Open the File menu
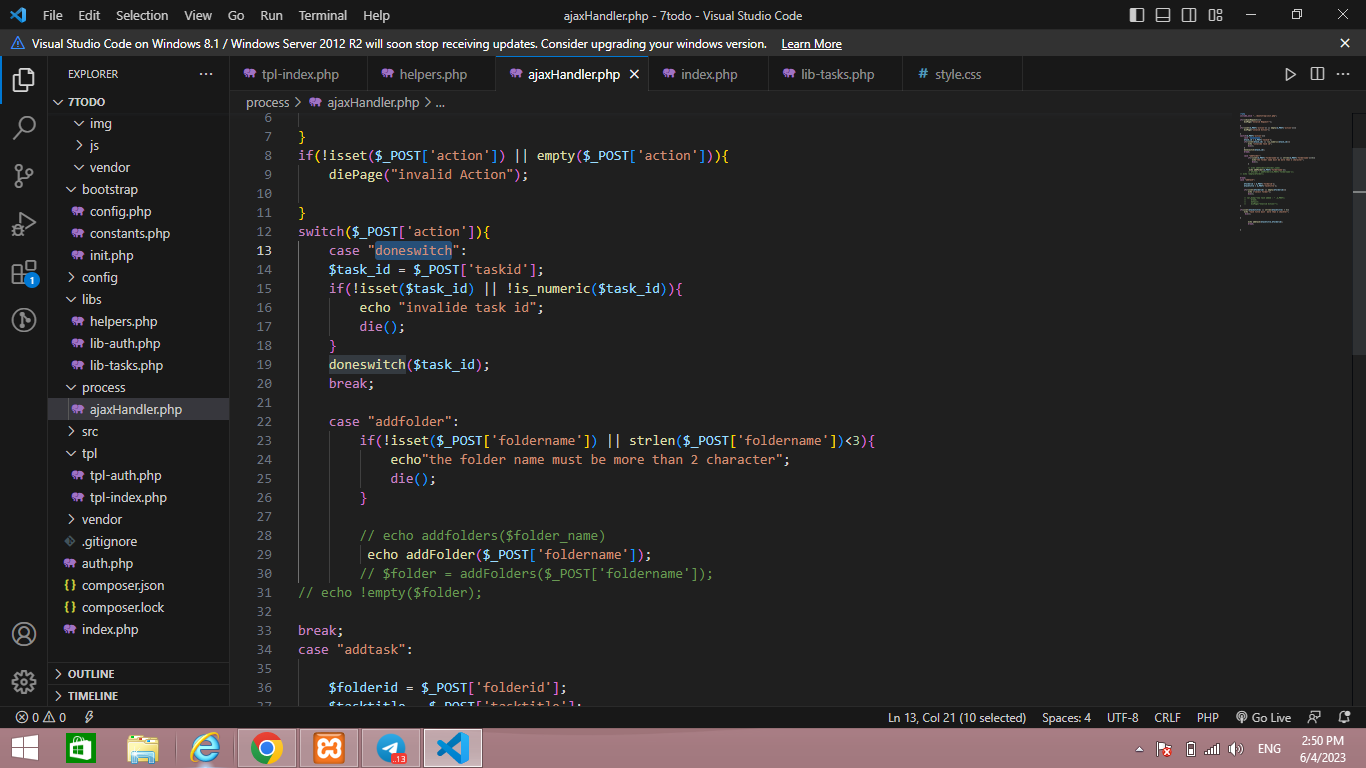The height and width of the screenshot is (768, 1366). tap(53, 15)
